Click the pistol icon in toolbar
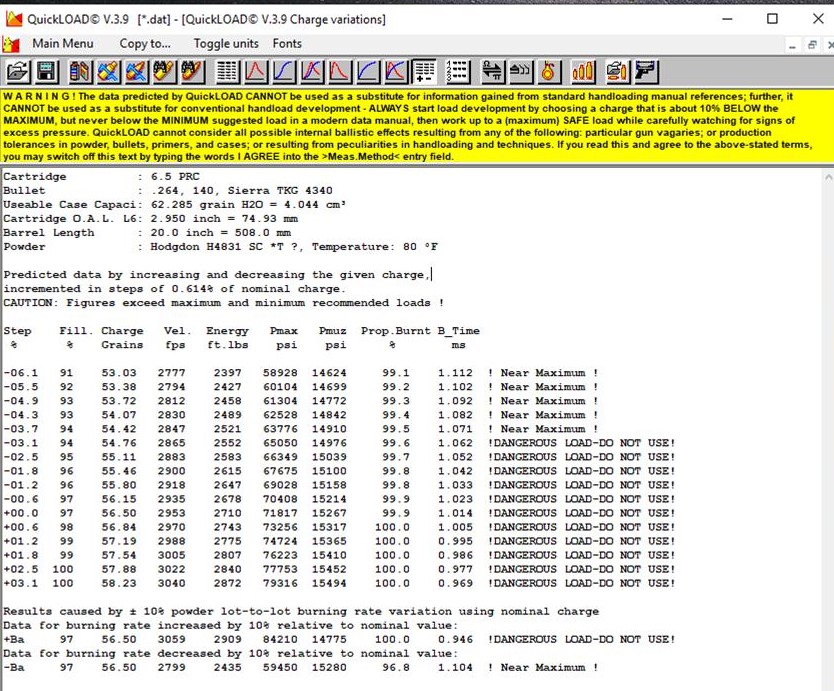 pyautogui.click(x=646, y=71)
